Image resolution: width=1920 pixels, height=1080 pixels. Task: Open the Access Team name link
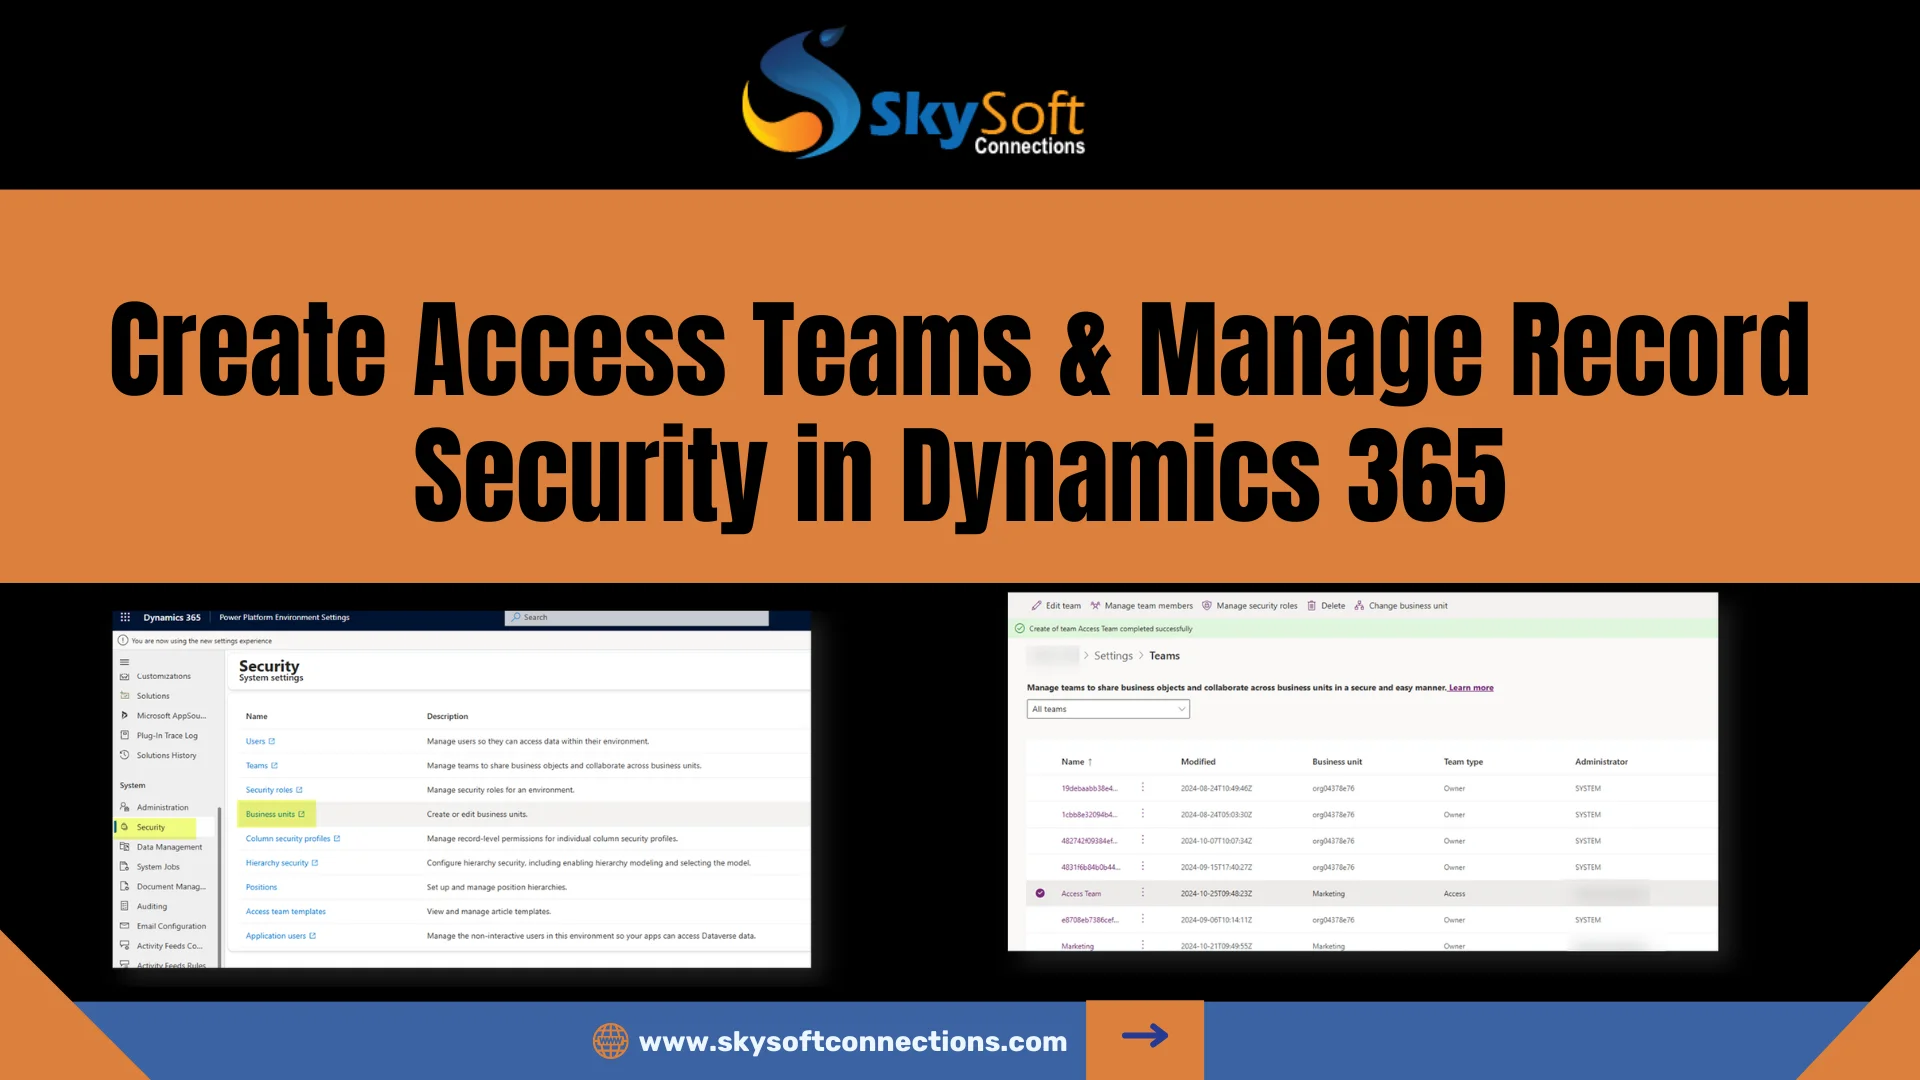(x=1081, y=894)
